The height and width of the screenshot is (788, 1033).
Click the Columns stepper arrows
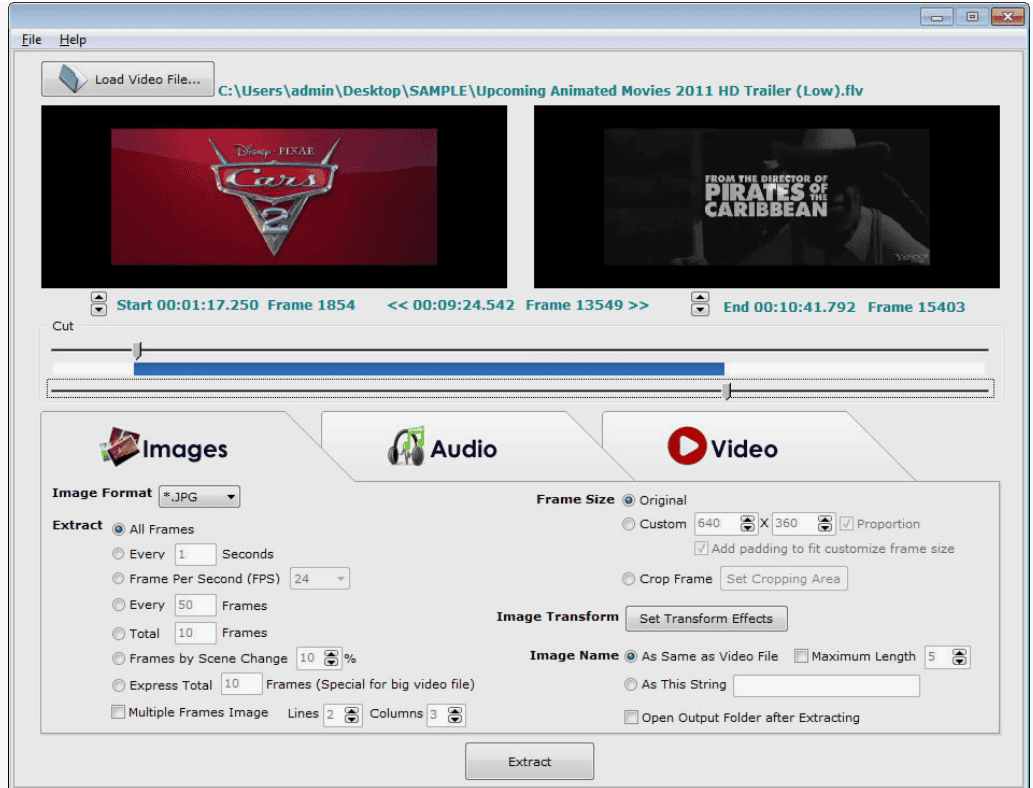coord(455,715)
